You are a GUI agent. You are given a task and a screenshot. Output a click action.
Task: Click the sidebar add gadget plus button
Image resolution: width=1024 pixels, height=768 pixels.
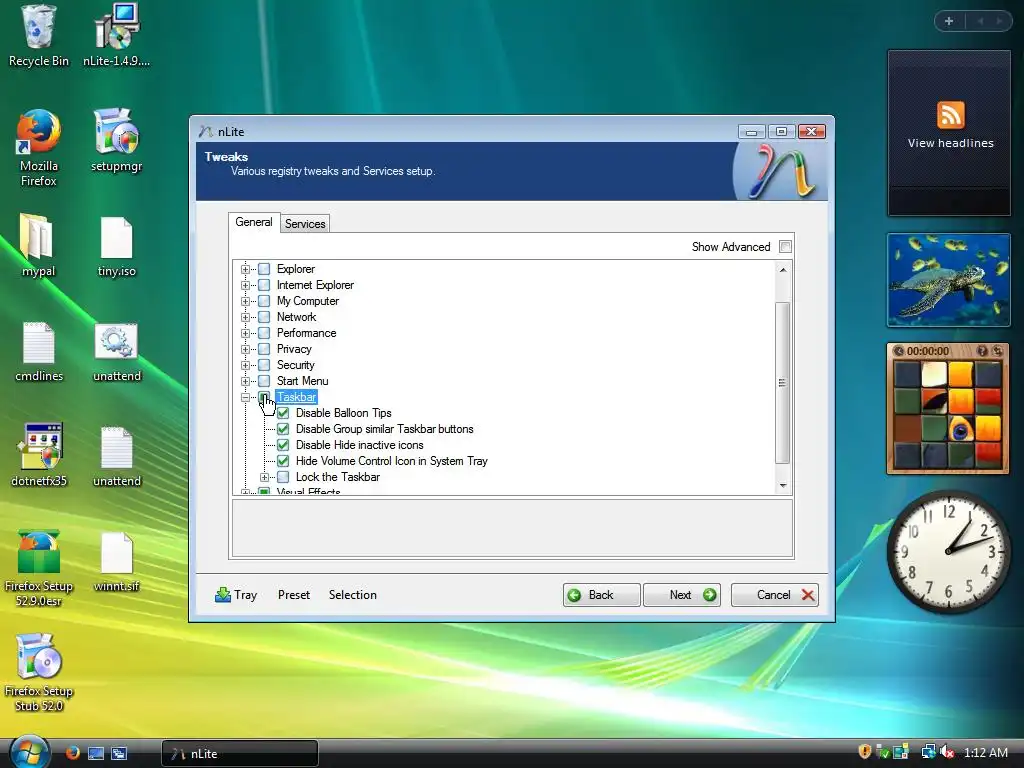949,21
